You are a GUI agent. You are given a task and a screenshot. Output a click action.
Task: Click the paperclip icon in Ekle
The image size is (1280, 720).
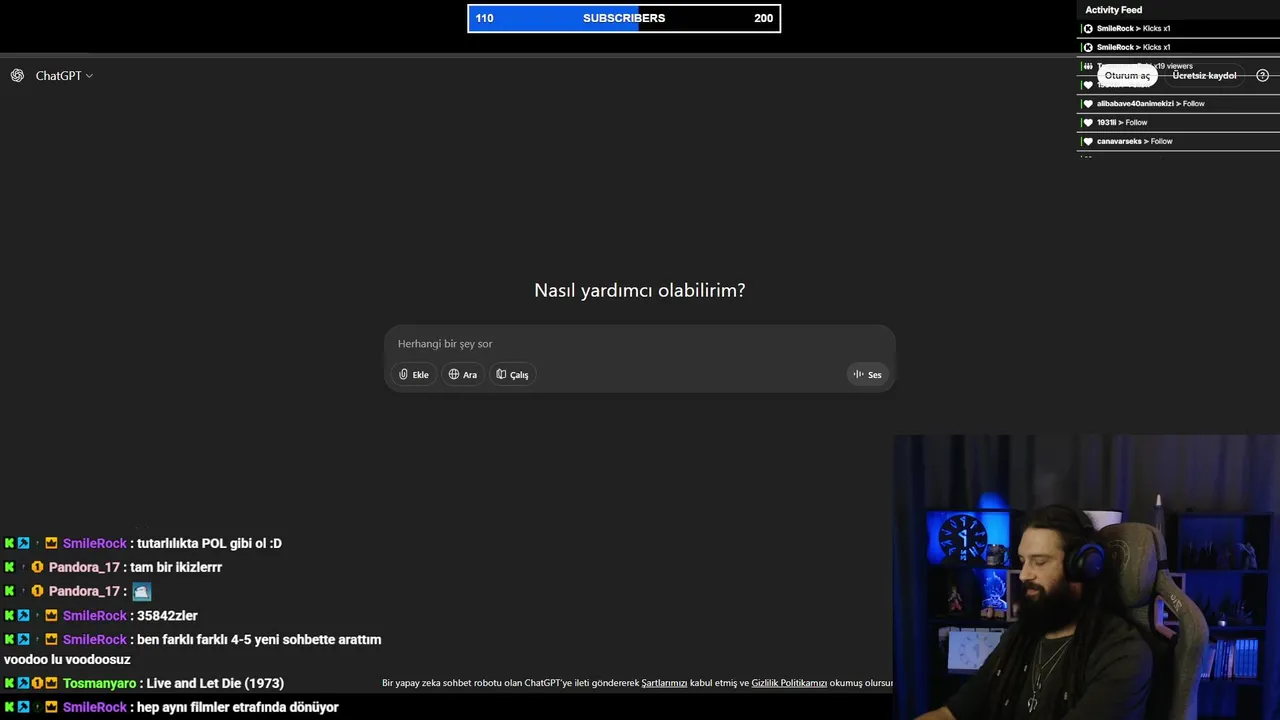tap(404, 375)
